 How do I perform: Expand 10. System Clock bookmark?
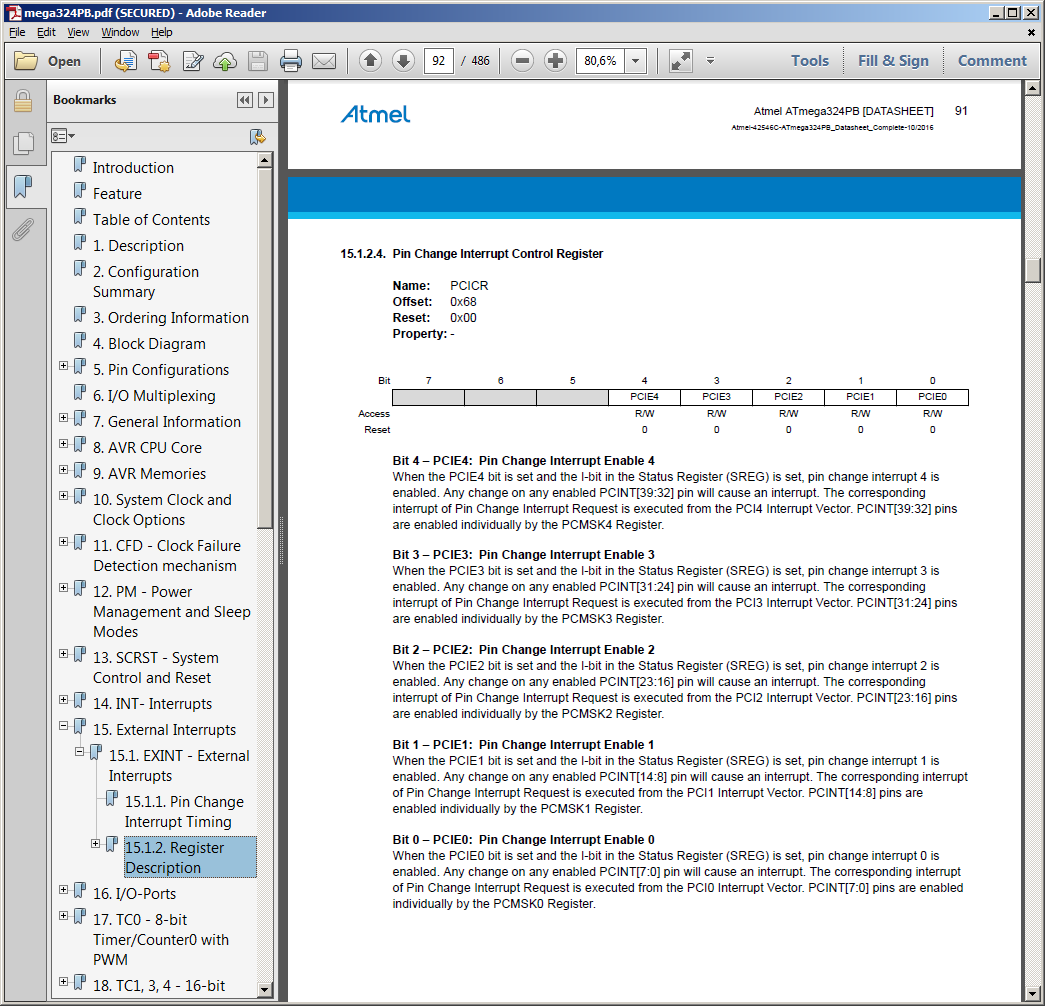(x=63, y=495)
